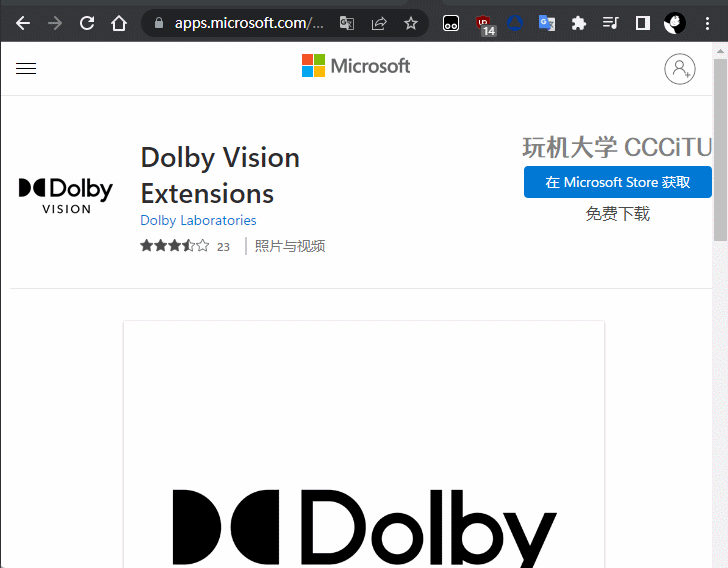Open the Dolby Laboratories publisher link

198,220
